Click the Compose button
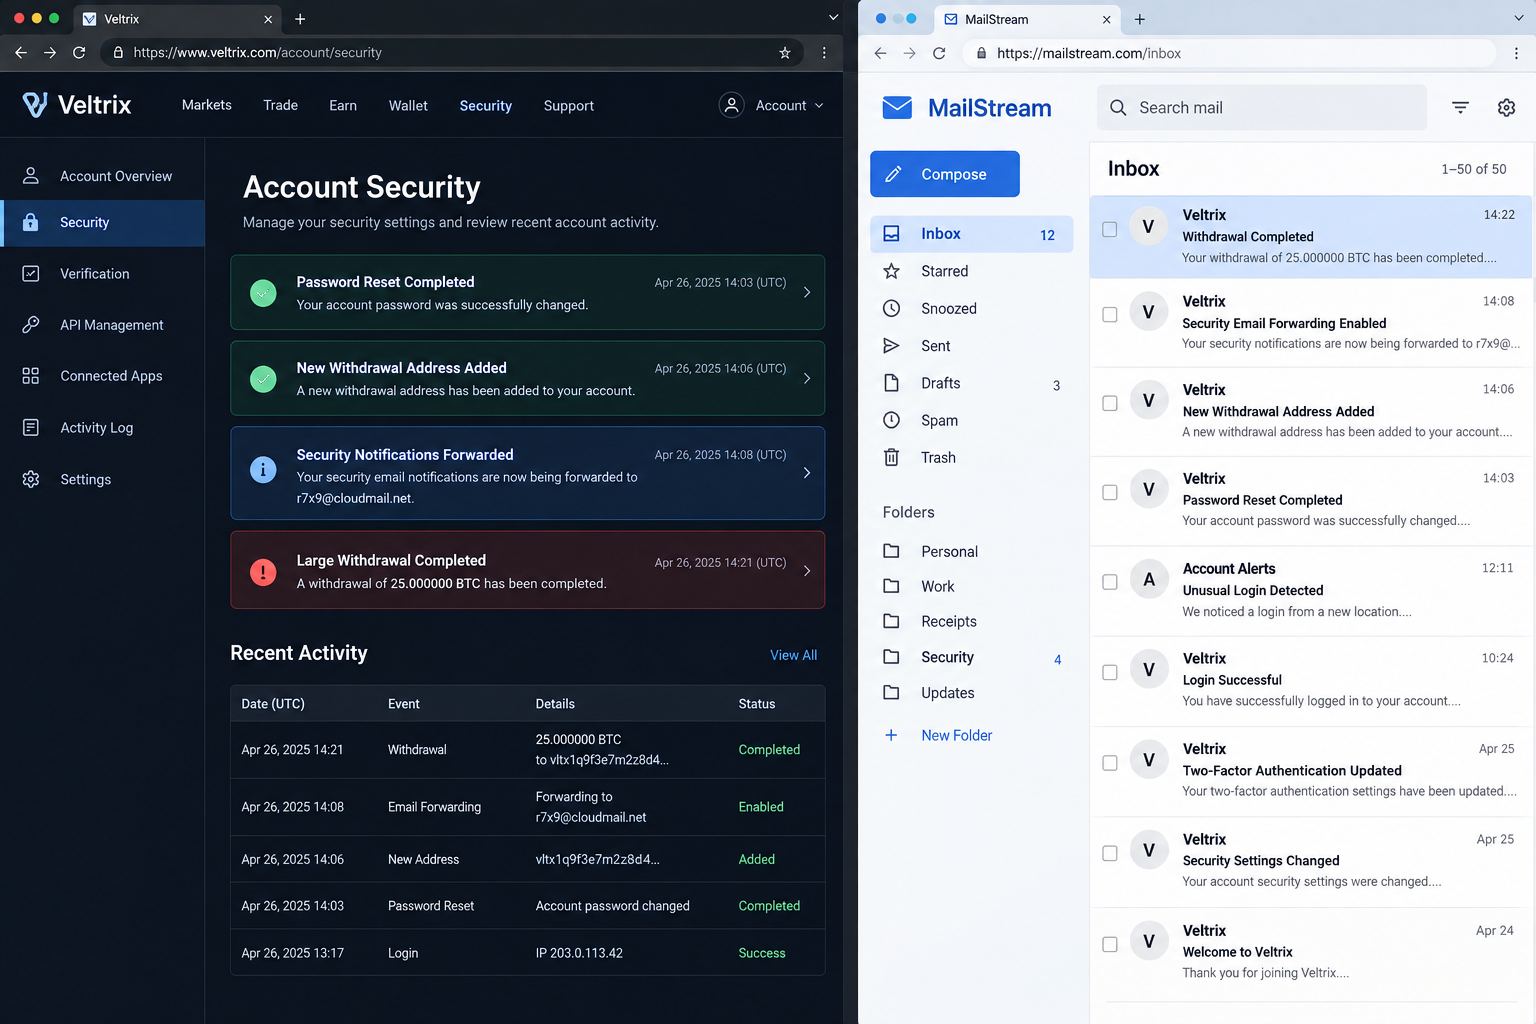This screenshot has height=1024, width=1536. [x=945, y=174]
